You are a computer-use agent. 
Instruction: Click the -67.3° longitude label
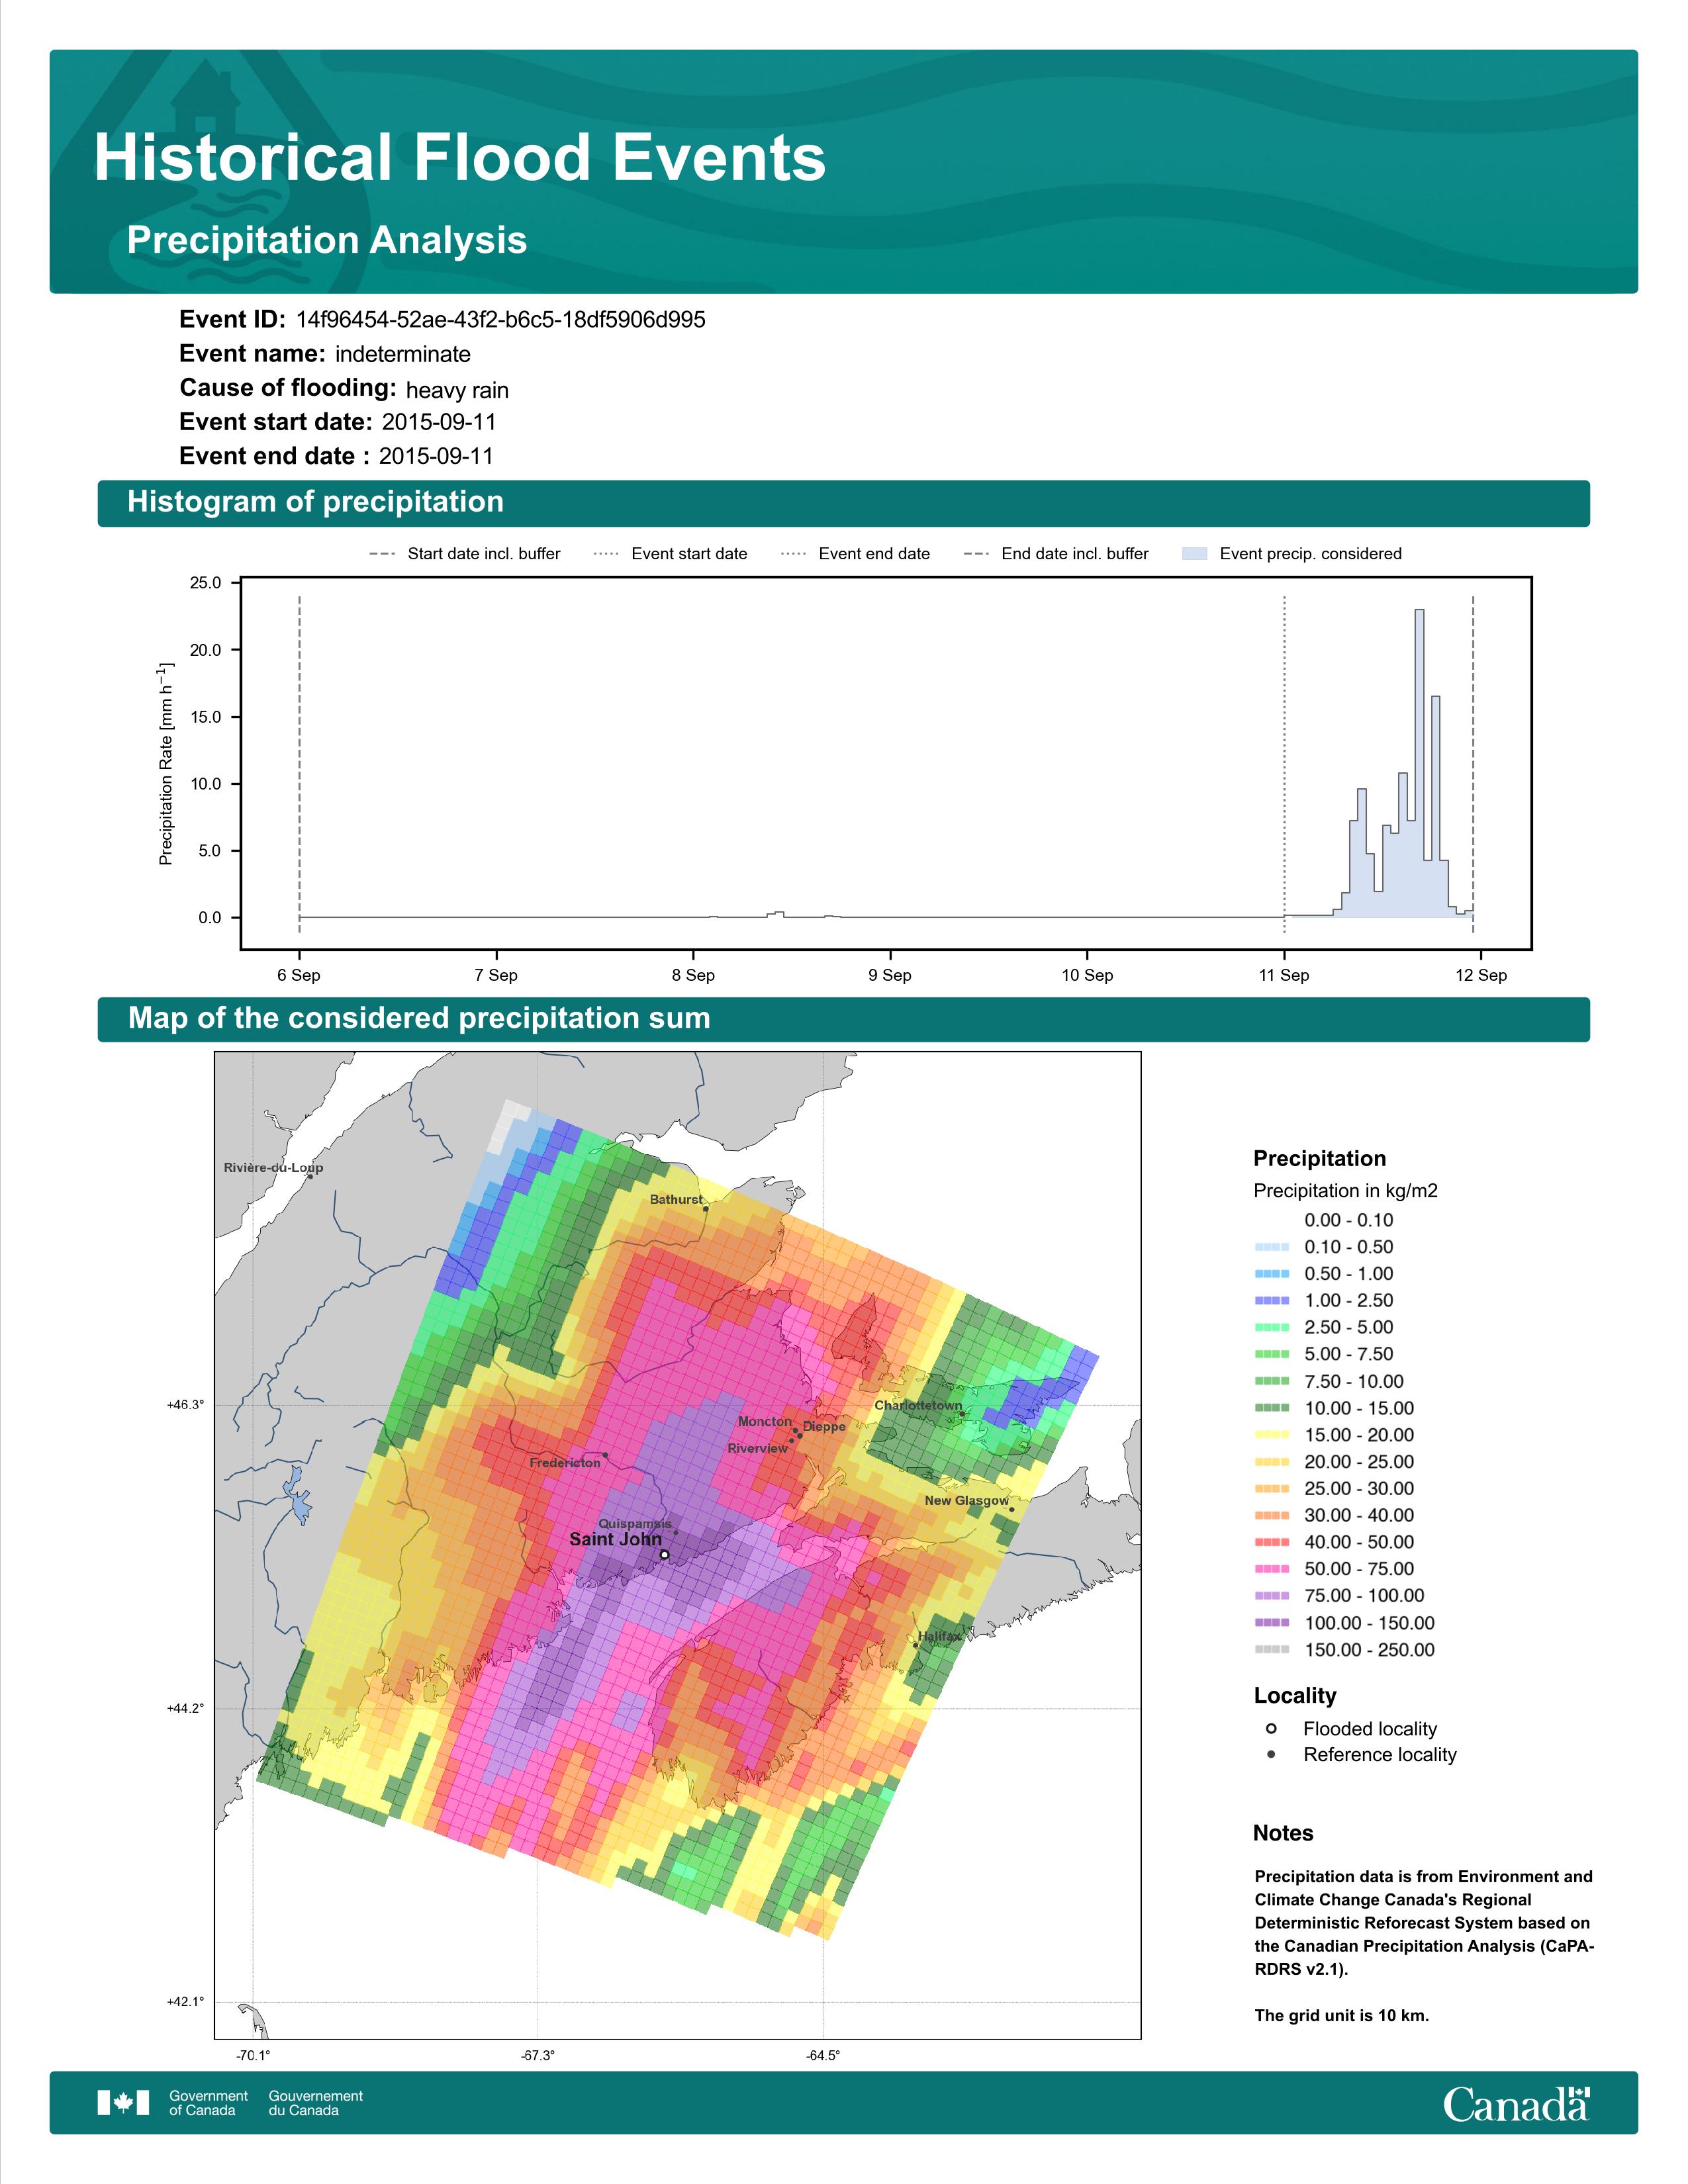[x=538, y=2056]
